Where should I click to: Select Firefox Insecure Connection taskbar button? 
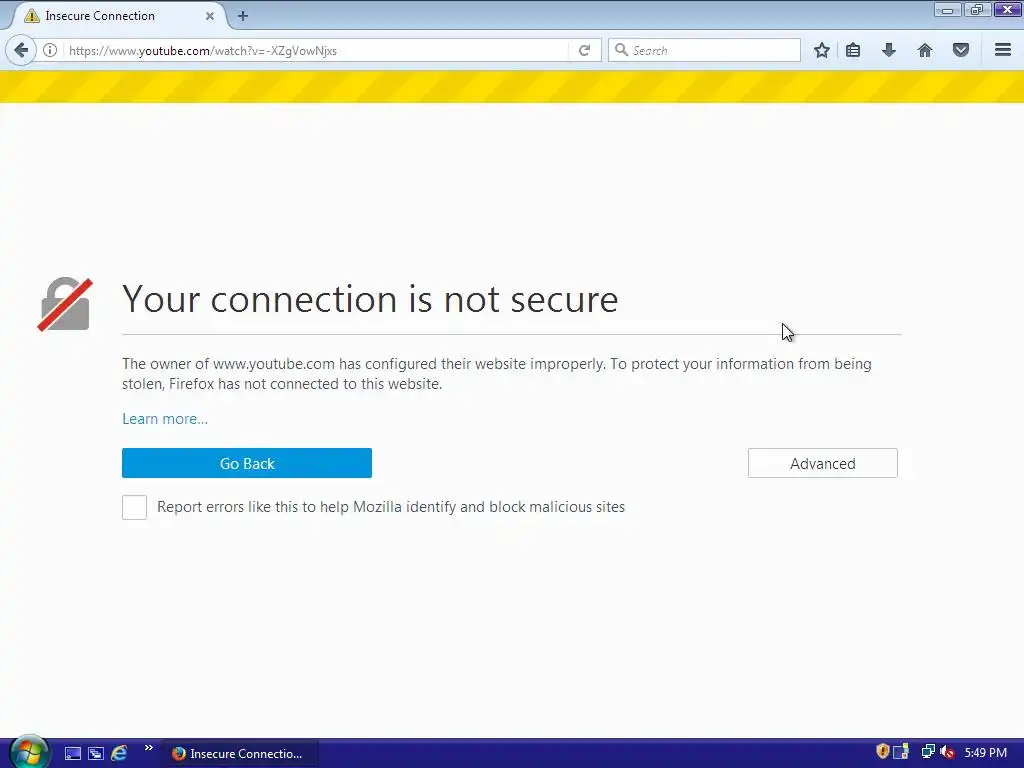pos(239,754)
